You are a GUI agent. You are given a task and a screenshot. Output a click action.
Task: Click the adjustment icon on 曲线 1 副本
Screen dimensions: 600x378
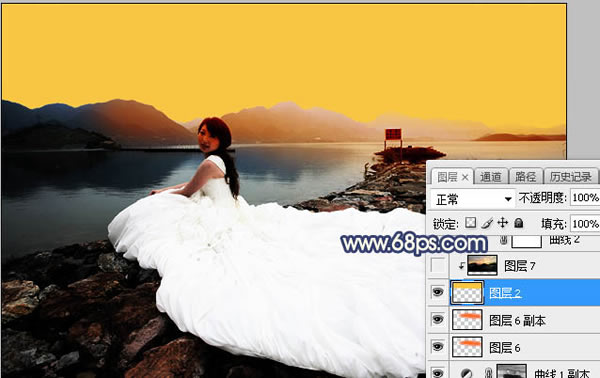(x=466, y=373)
